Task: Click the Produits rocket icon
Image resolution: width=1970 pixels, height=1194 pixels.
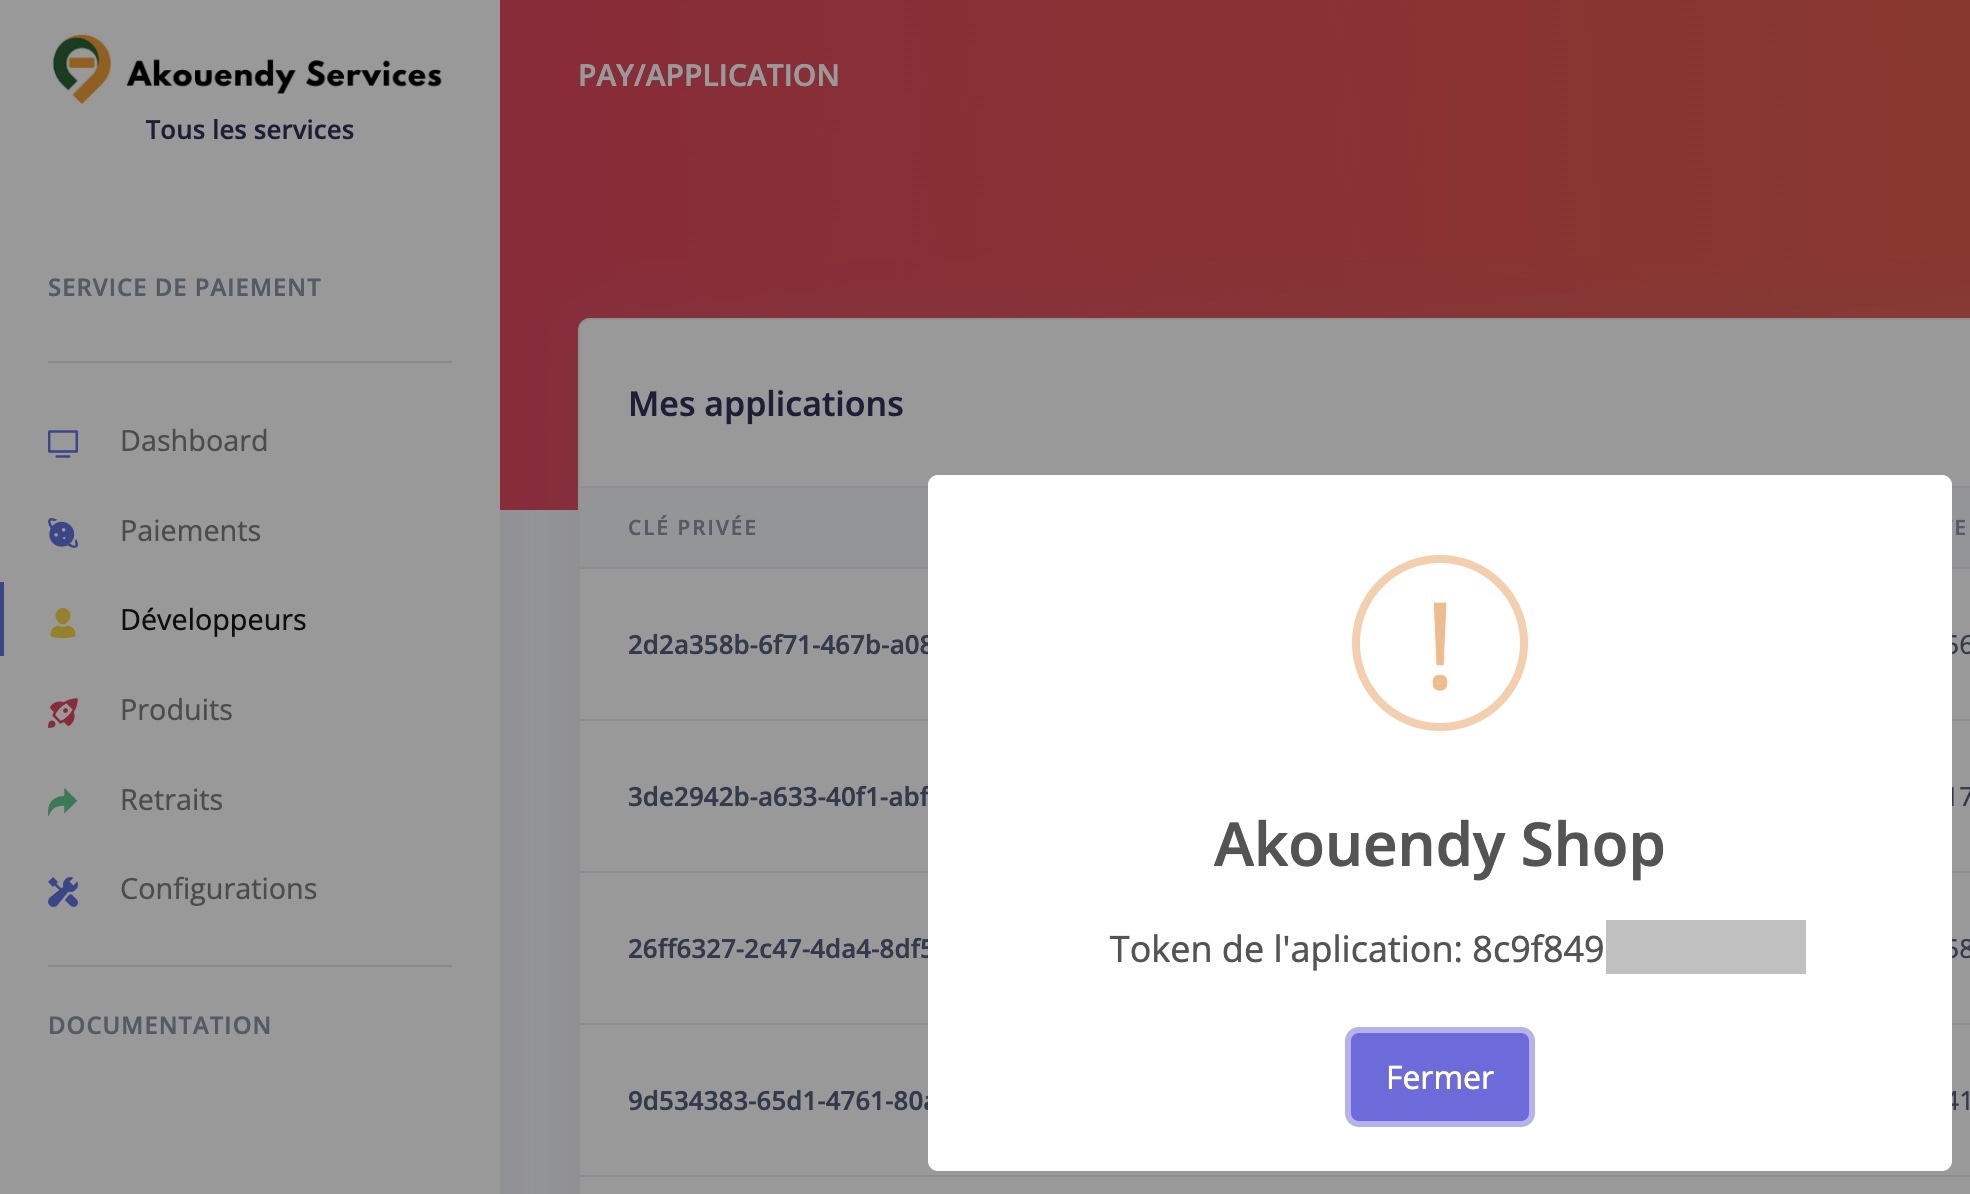Action: coord(63,712)
